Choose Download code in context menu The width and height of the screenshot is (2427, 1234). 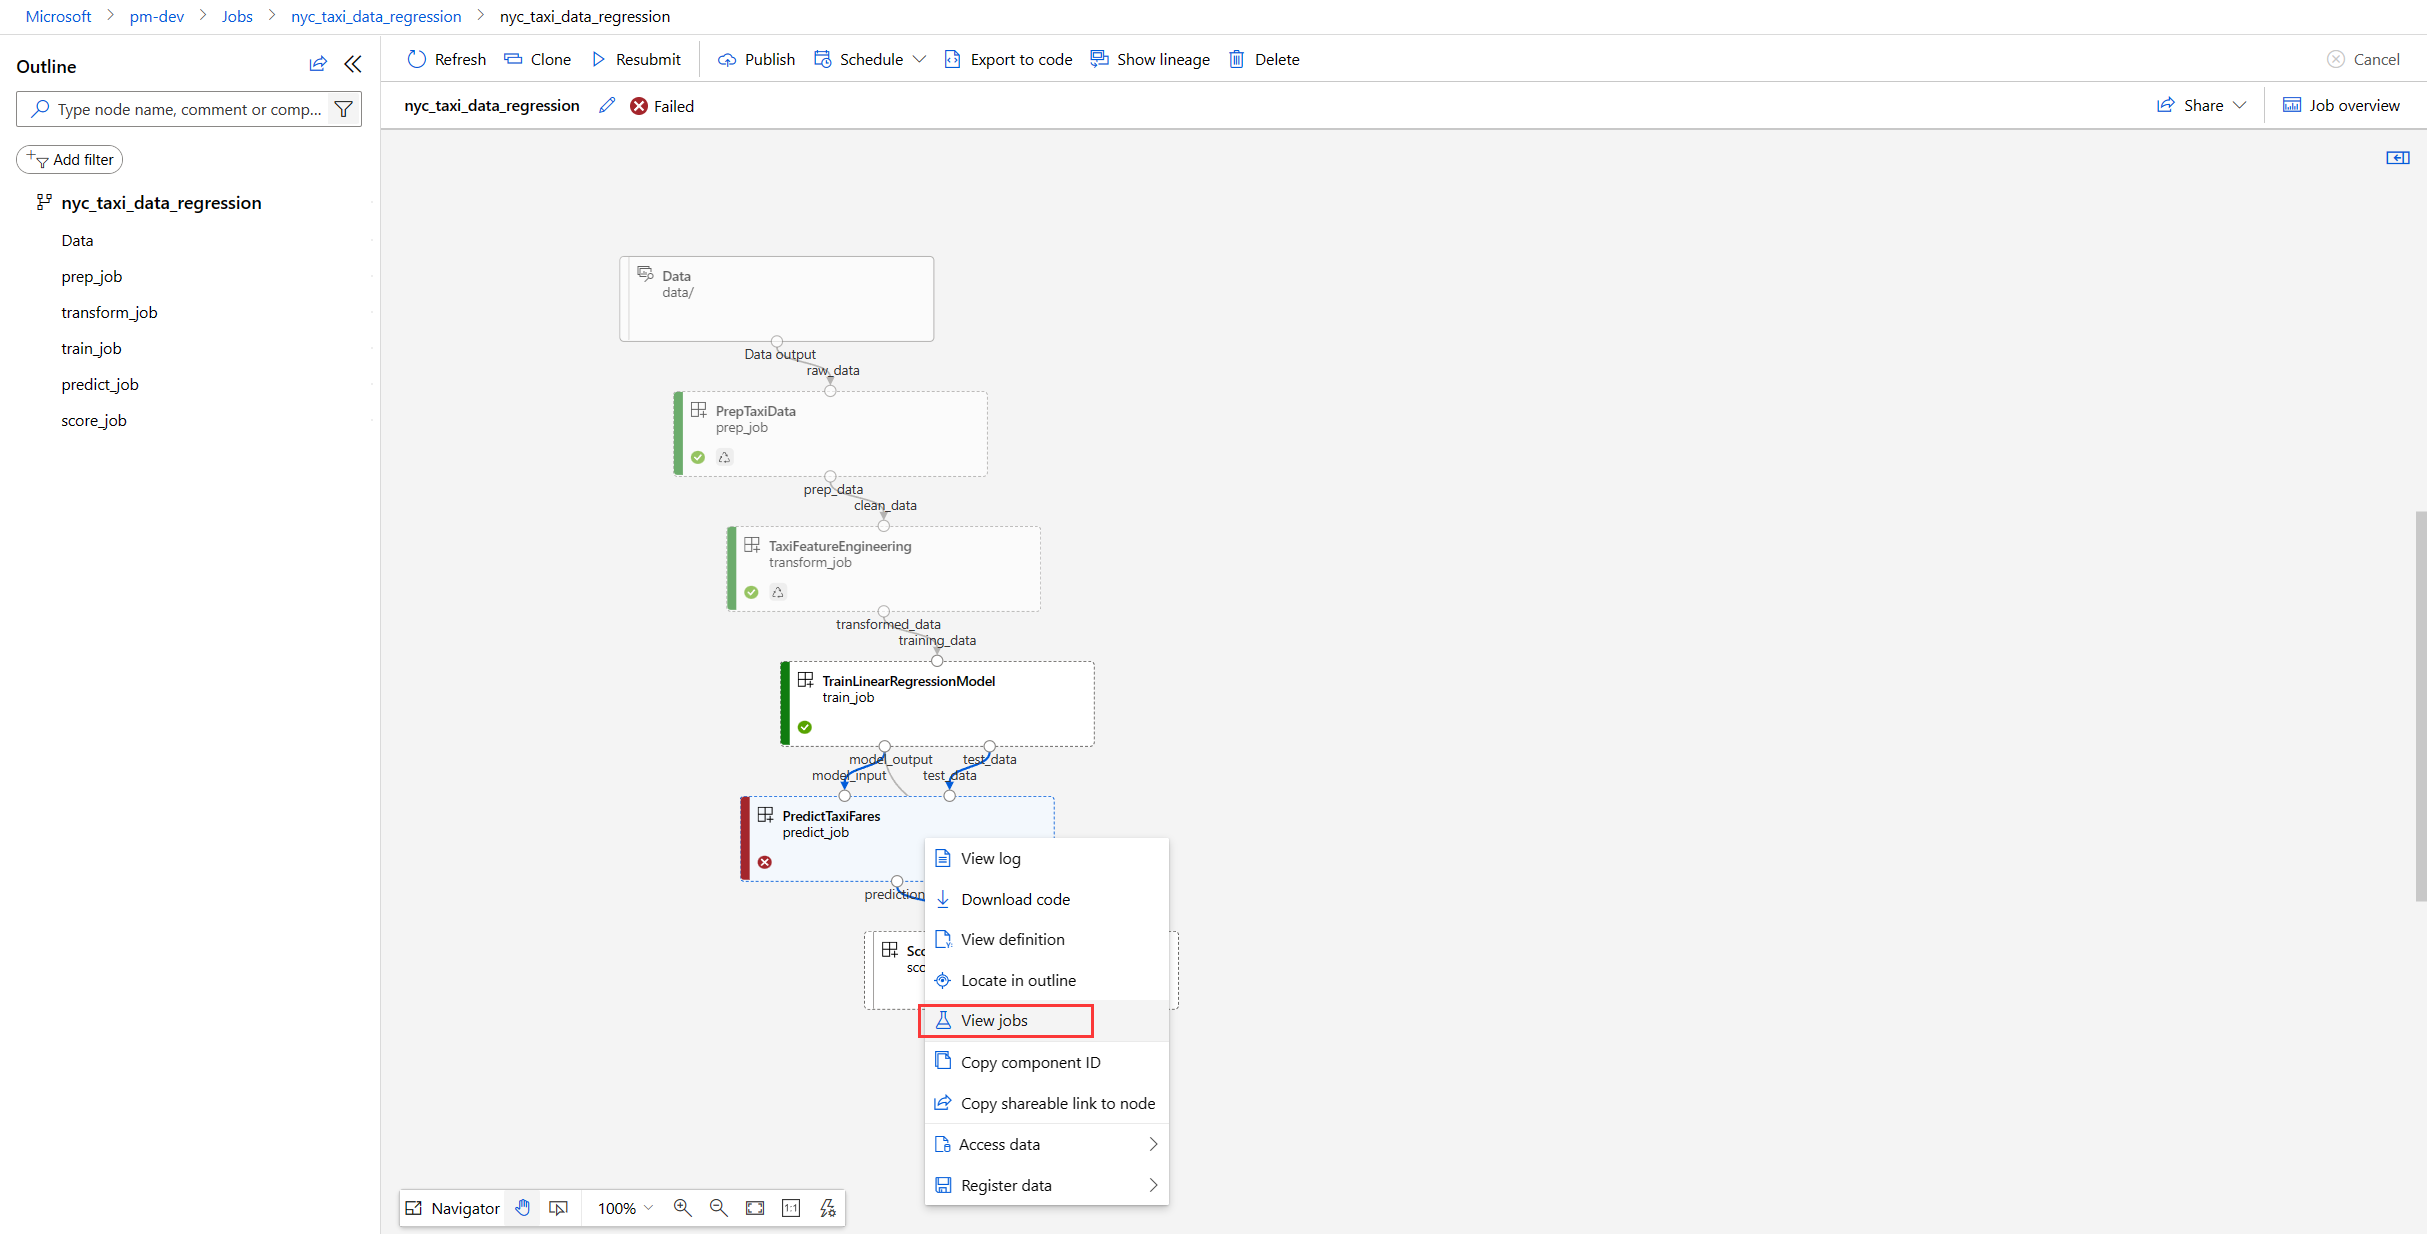click(x=1015, y=899)
